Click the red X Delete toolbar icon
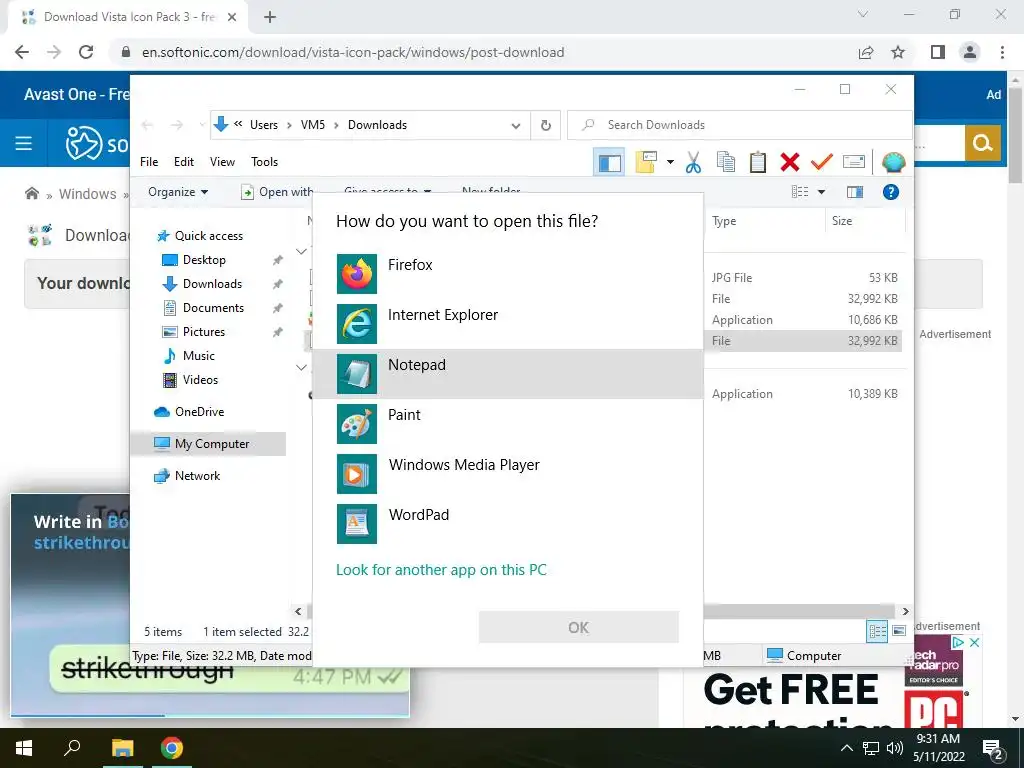Viewport: 1024px width, 768px height. pyautogui.click(x=790, y=162)
